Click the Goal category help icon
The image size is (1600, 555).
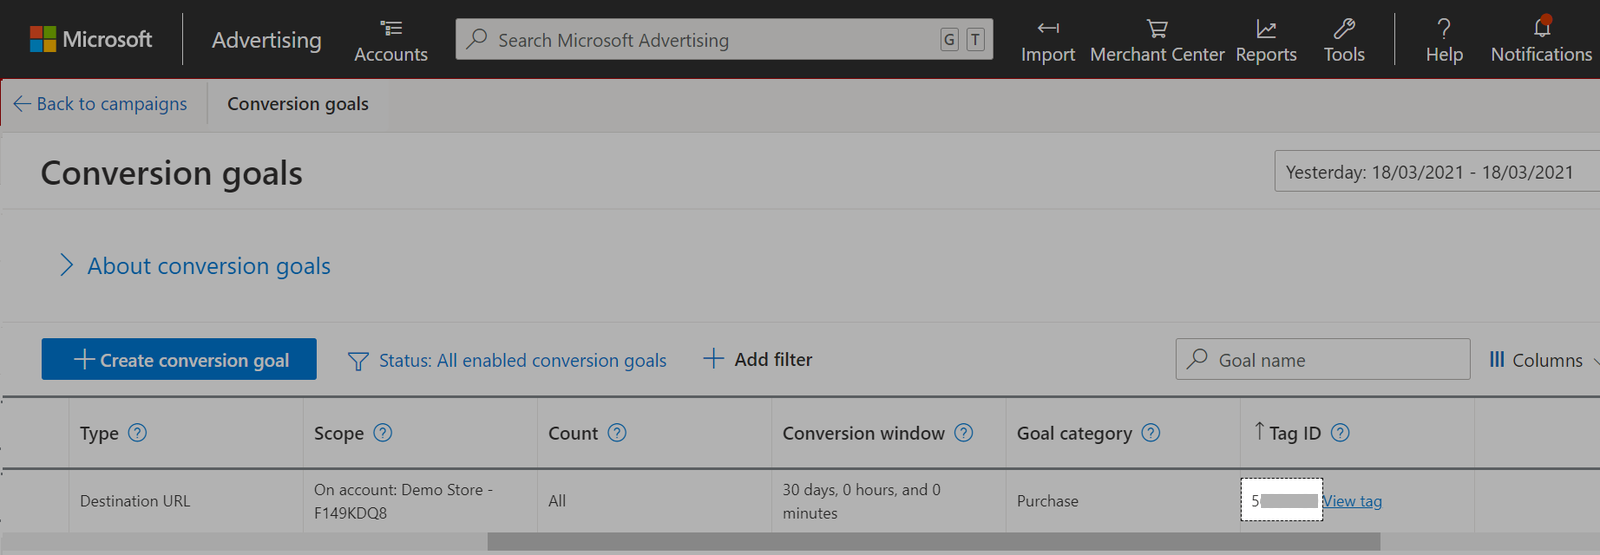[x=1151, y=433]
